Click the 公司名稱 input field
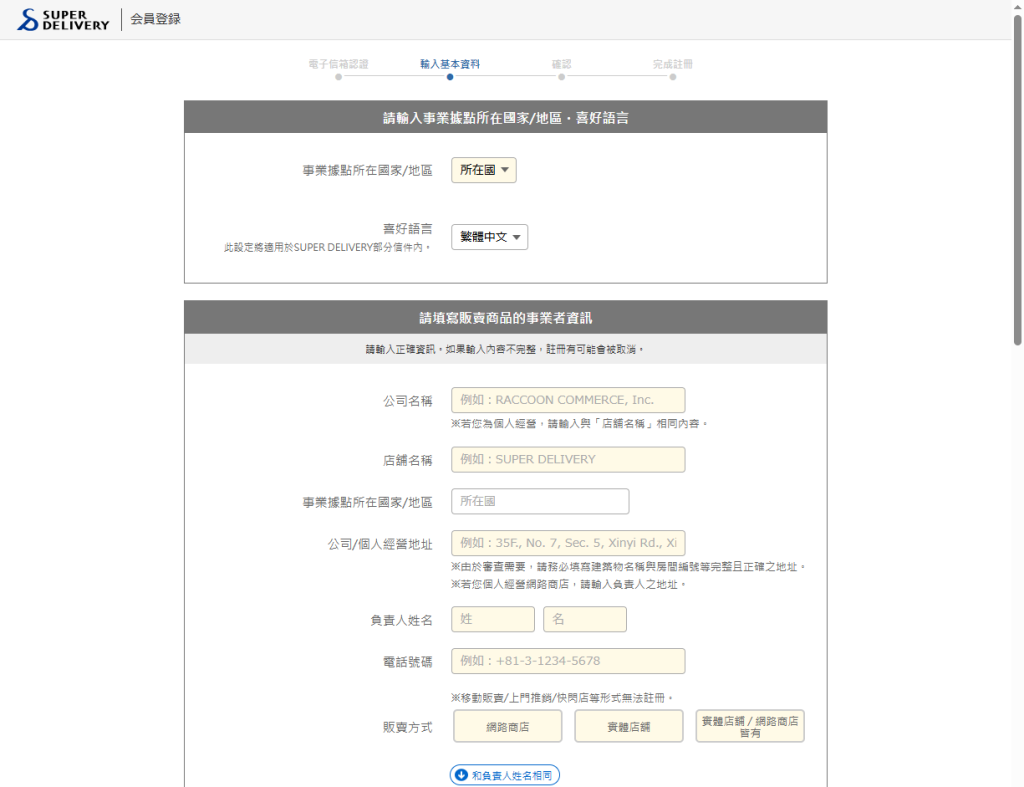The image size is (1024, 787). (x=568, y=400)
